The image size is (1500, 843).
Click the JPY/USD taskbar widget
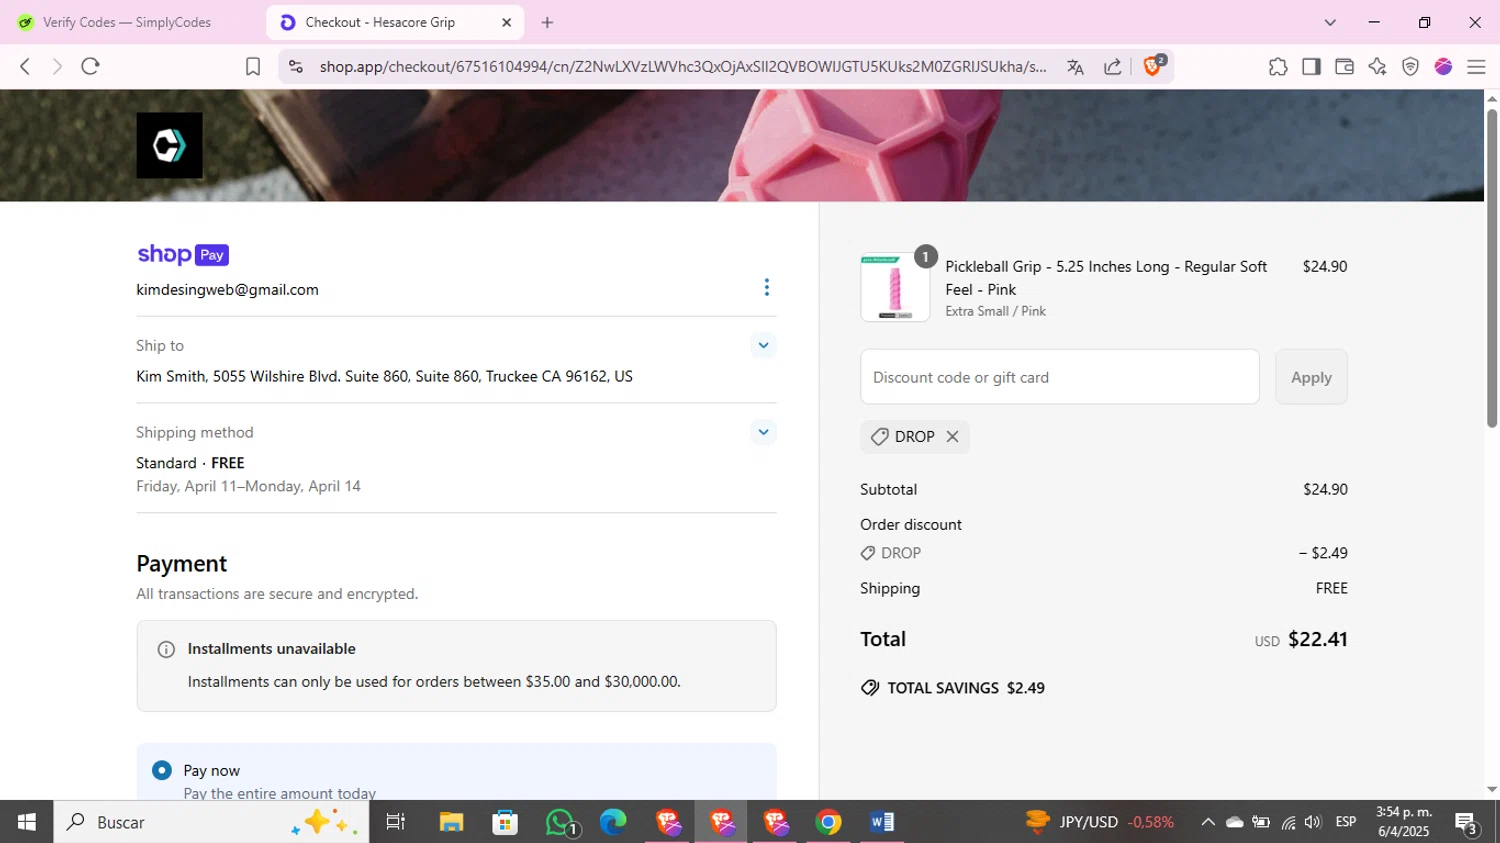[1100, 822]
